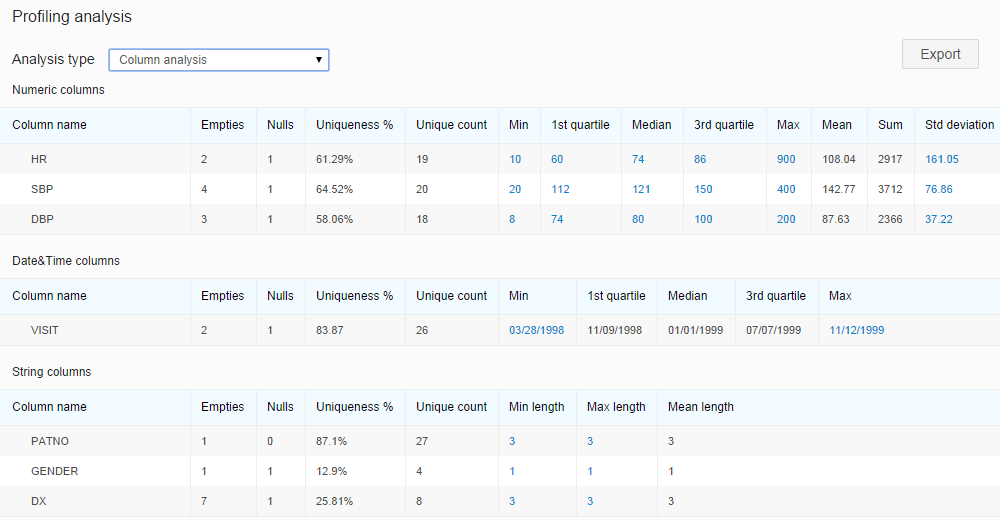Click the VISIT row name
The image size is (1000, 520).
(46, 330)
